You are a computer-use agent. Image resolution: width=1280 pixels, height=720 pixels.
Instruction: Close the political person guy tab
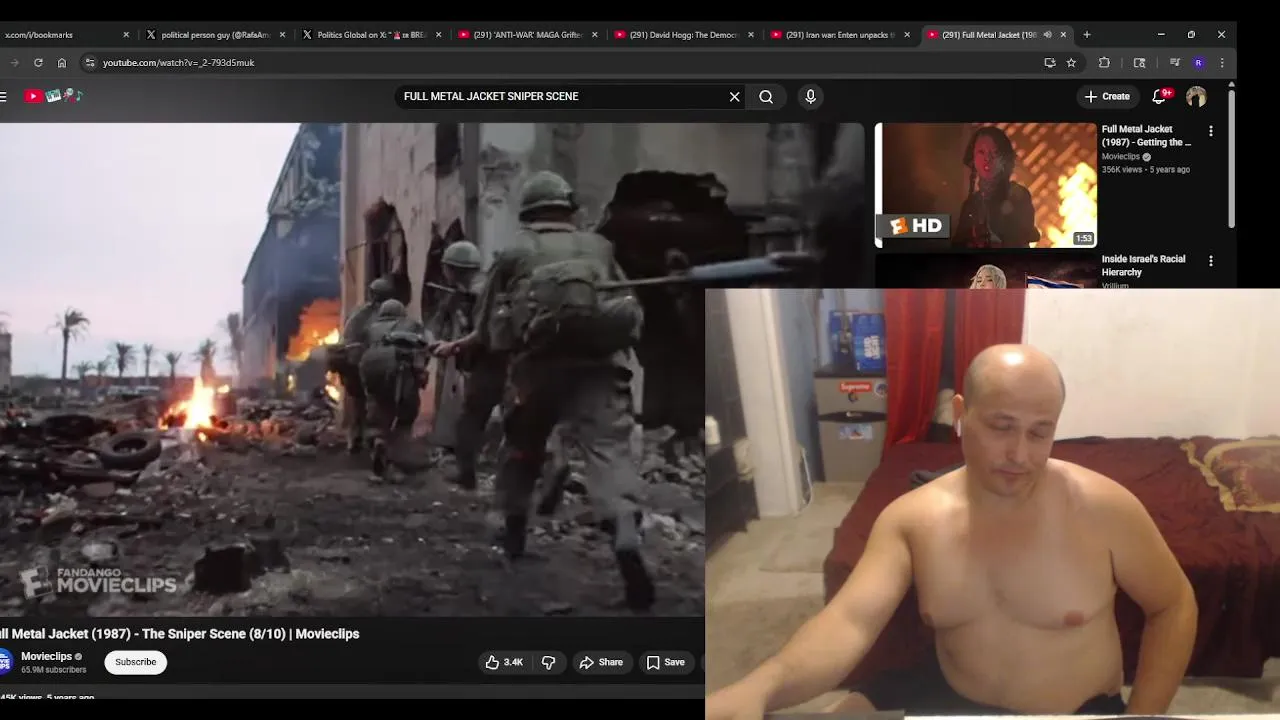(x=282, y=34)
